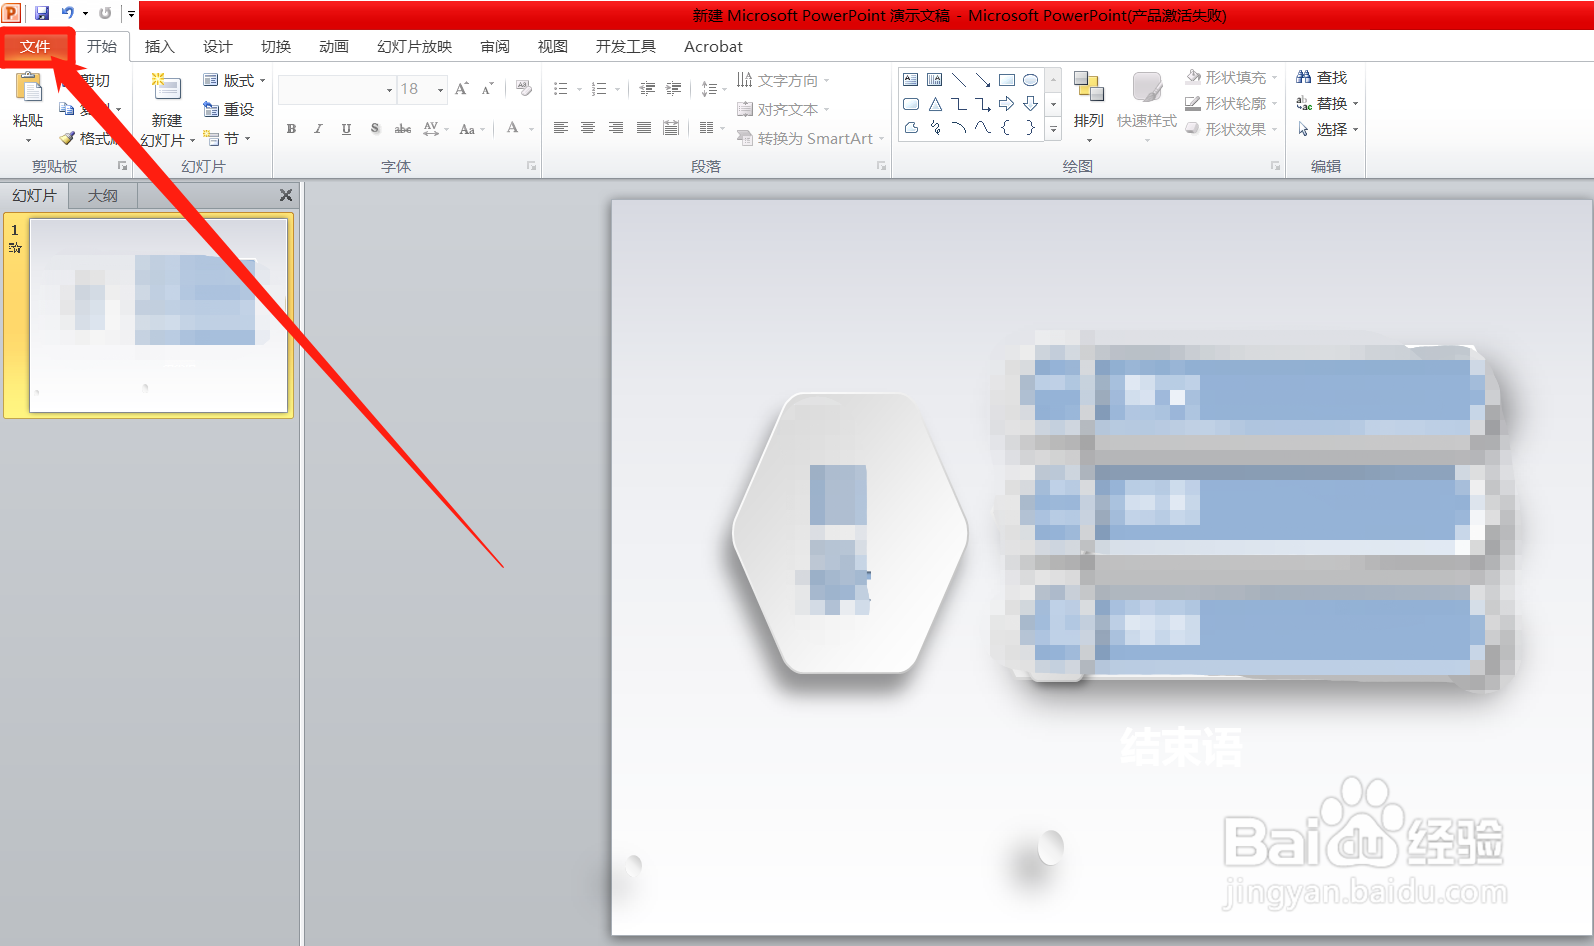This screenshot has width=1594, height=946.
Task: Click the Increase Font Size icon
Action: [x=461, y=89]
